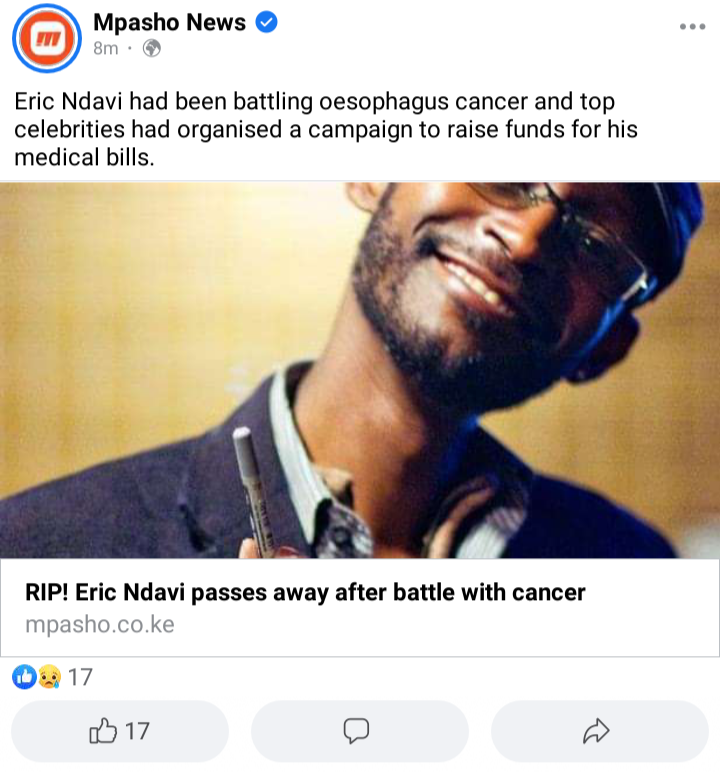Viewport: 720px width, 772px height.
Task: Click the link preview card footer area
Action: click(x=360, y=608)
